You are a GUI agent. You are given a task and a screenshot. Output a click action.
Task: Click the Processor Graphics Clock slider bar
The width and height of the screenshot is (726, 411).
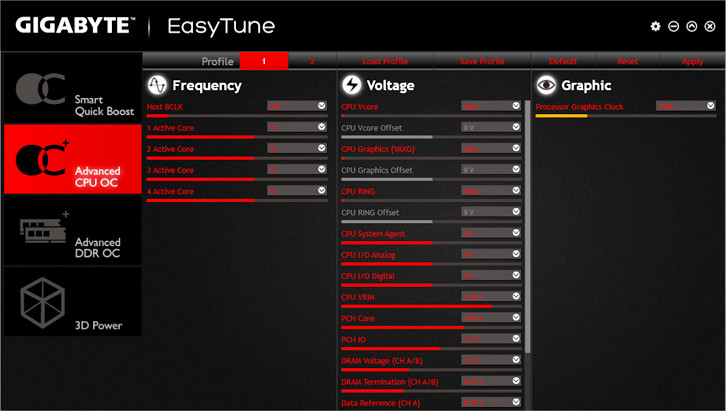click(x=626, y=116)
